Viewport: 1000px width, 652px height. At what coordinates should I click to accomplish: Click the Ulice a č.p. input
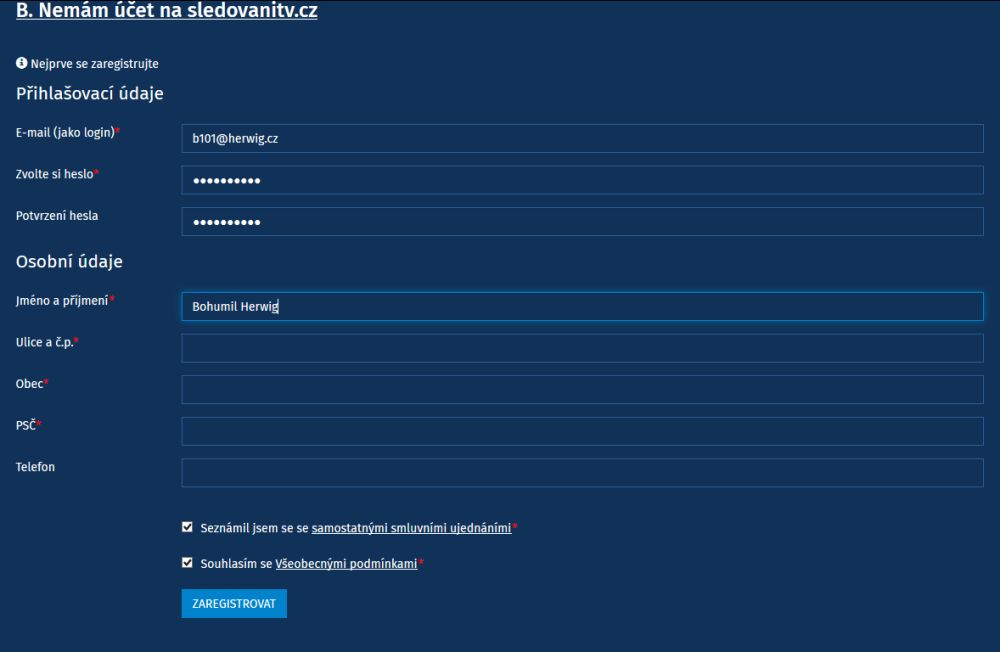pos(582,348)
